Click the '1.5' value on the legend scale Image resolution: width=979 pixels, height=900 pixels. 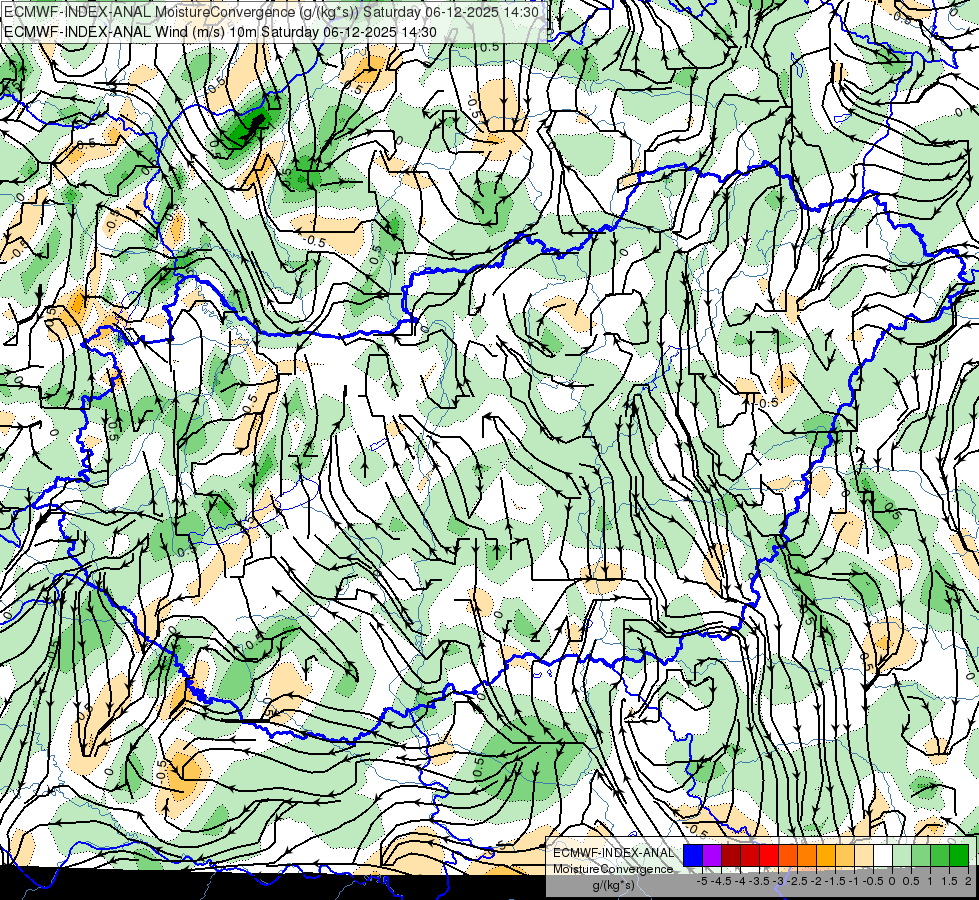point(948,881)
